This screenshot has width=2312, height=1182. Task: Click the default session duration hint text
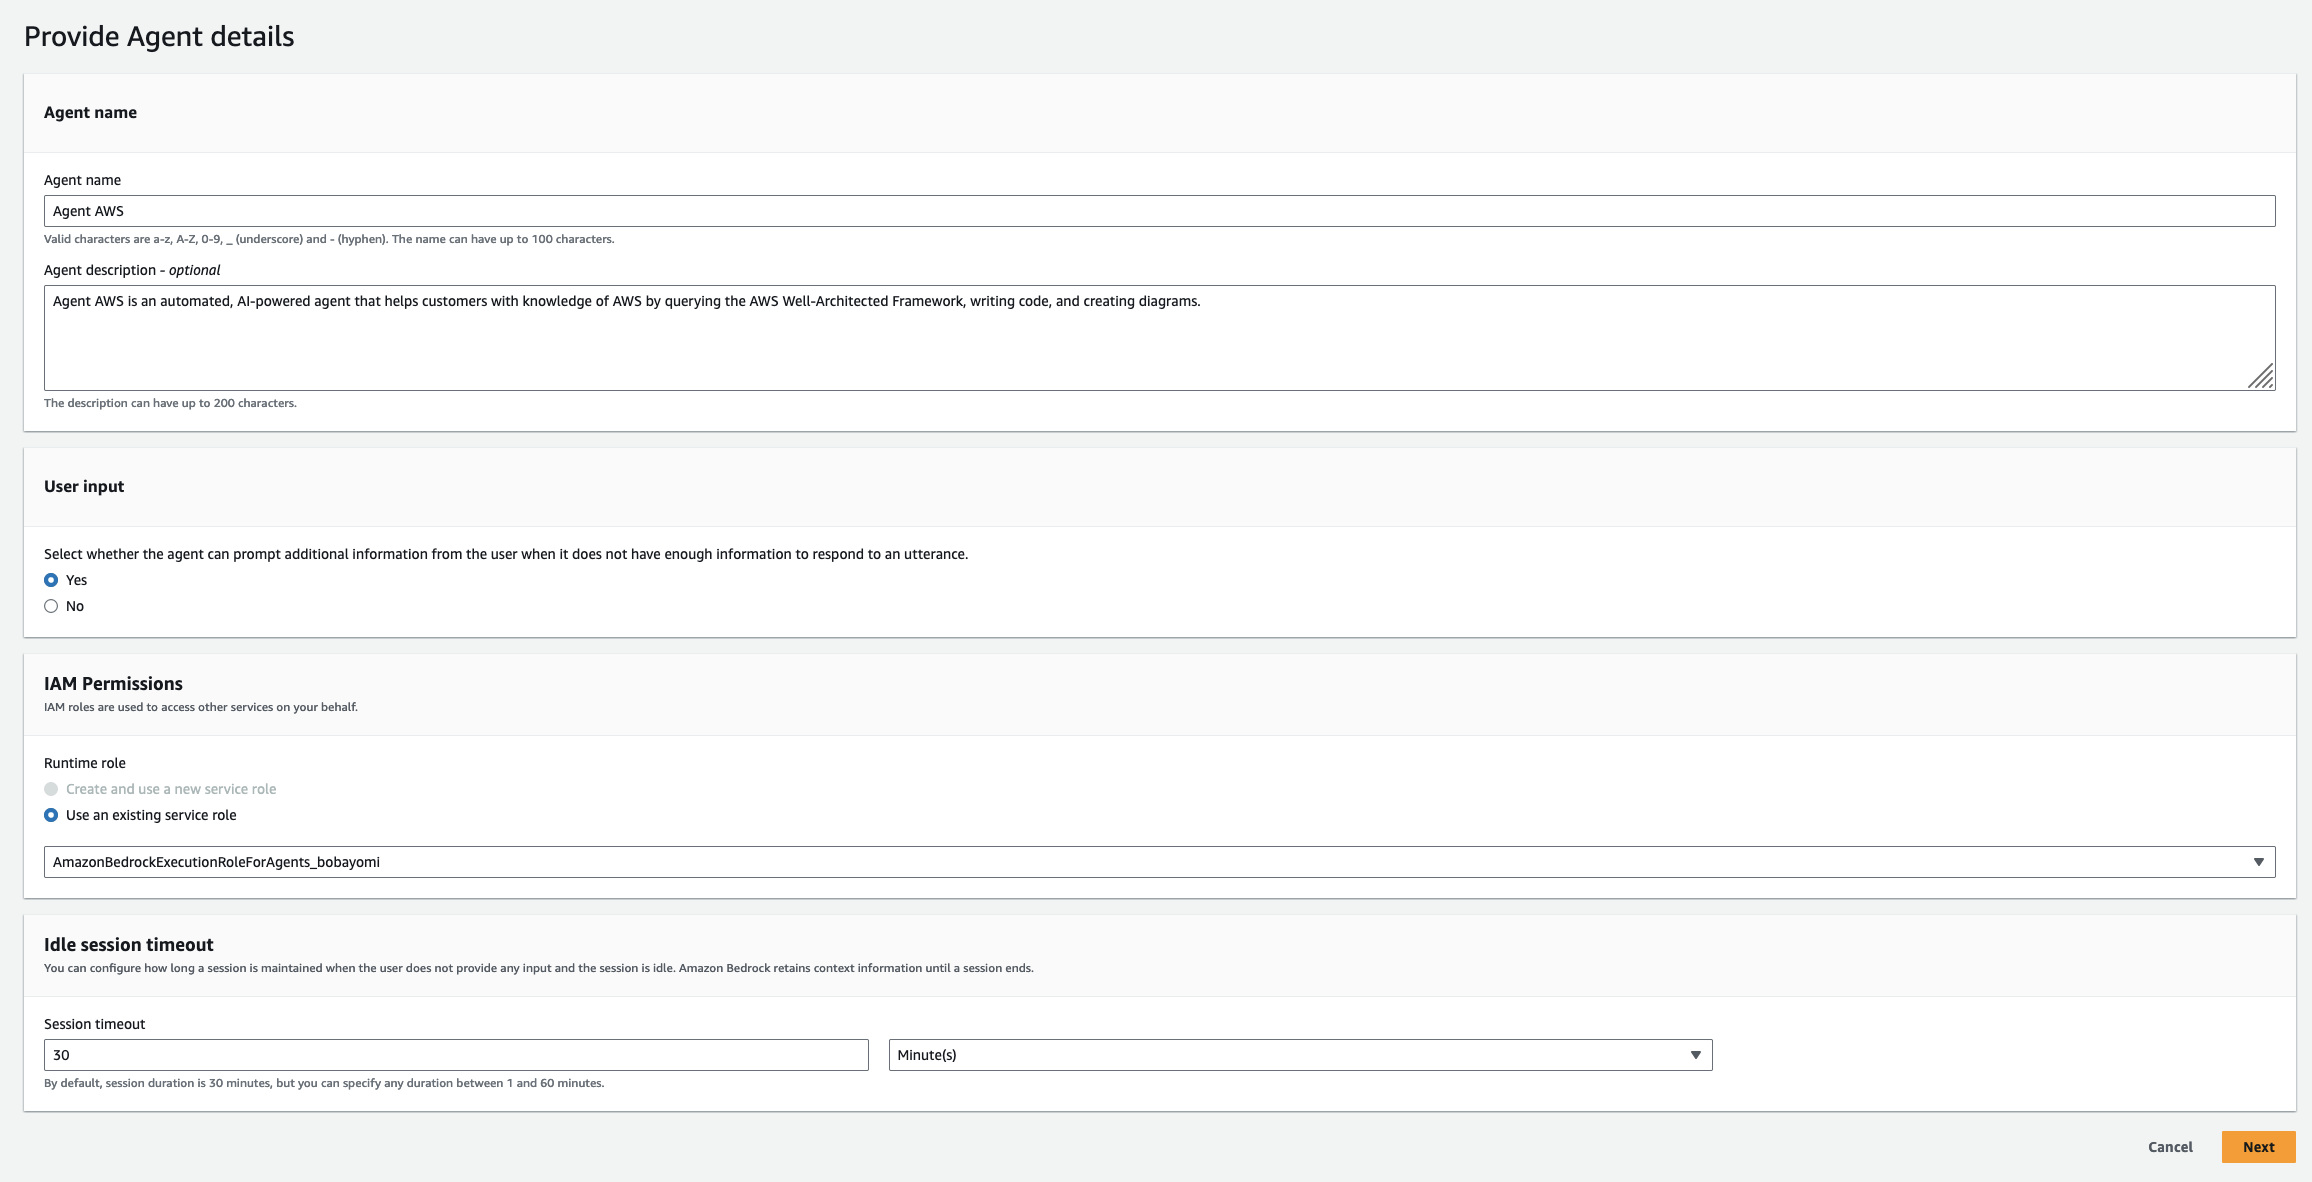[324, 1083]
